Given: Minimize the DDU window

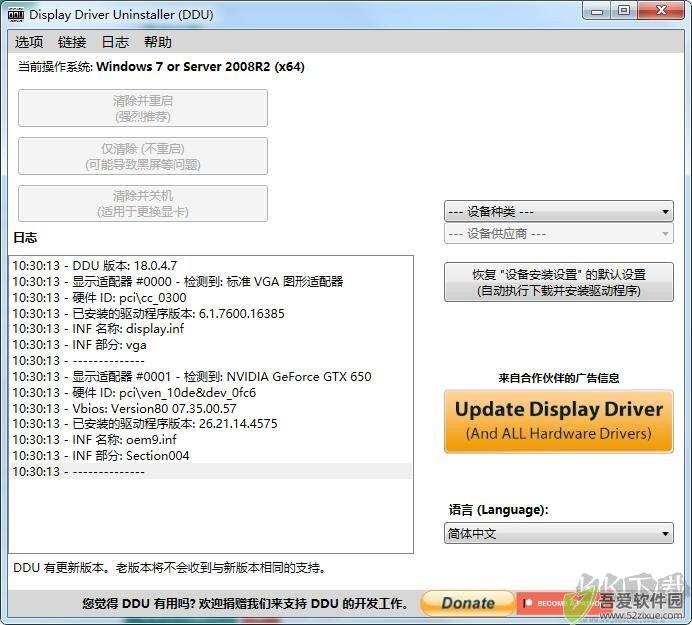Looking at the screenshot, I should tap(597, 11).
